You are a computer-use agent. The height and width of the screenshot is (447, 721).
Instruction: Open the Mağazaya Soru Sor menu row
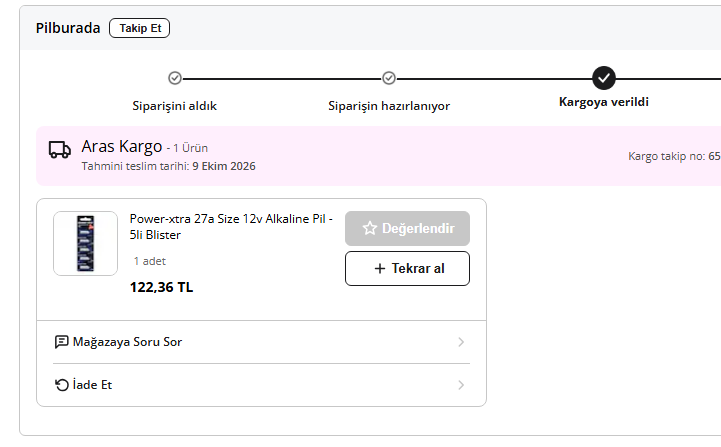point(261,342)
